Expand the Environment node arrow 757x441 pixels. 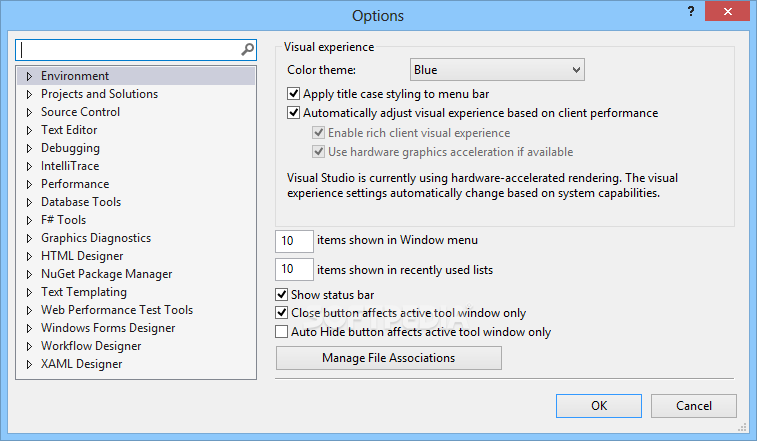click(x=29, y=76)
